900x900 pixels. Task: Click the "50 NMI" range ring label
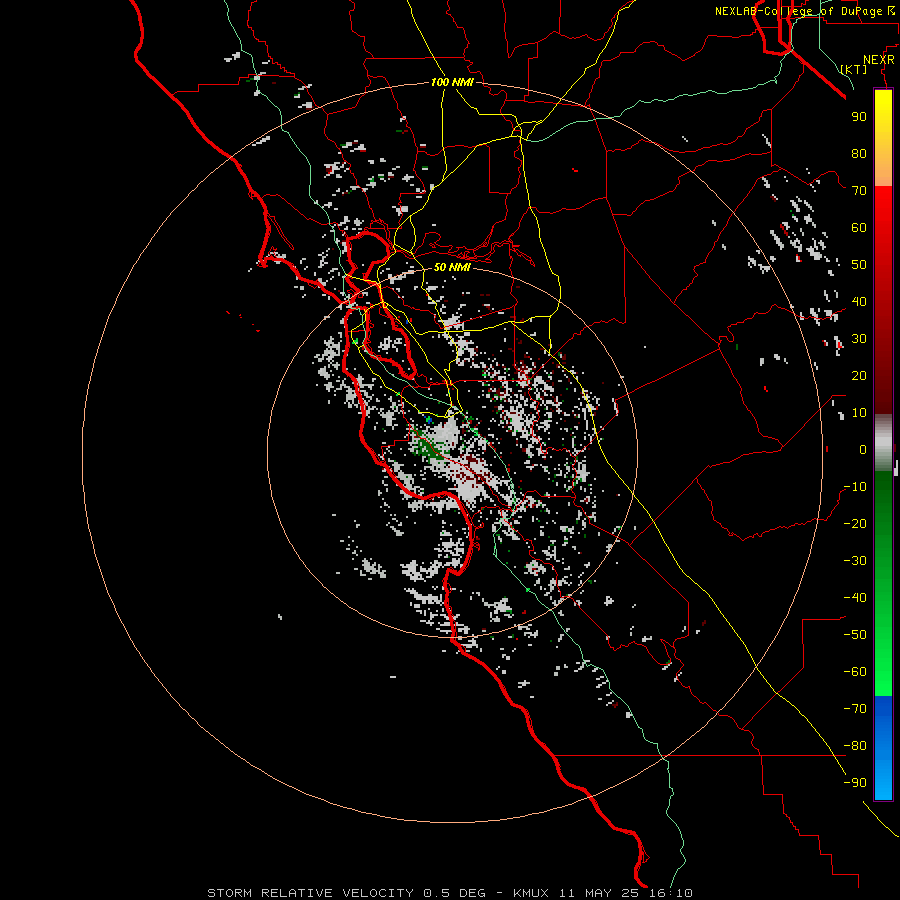coord(452,267)
